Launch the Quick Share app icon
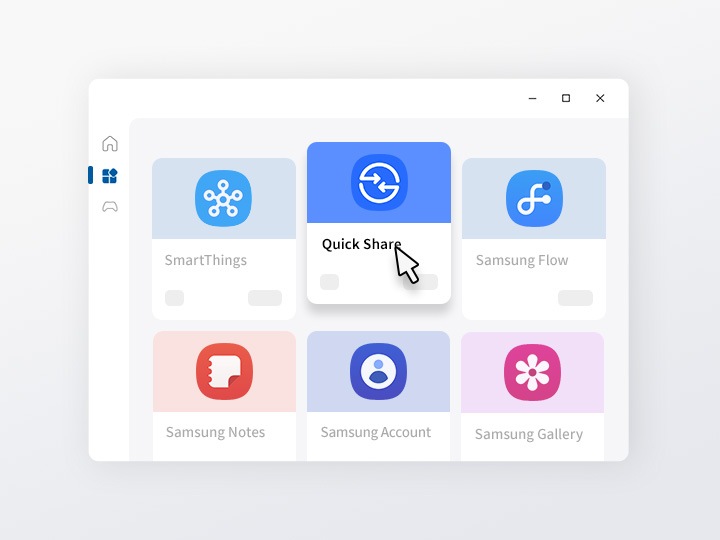This screenshot has width=720, height=540. tap(379, 182)
